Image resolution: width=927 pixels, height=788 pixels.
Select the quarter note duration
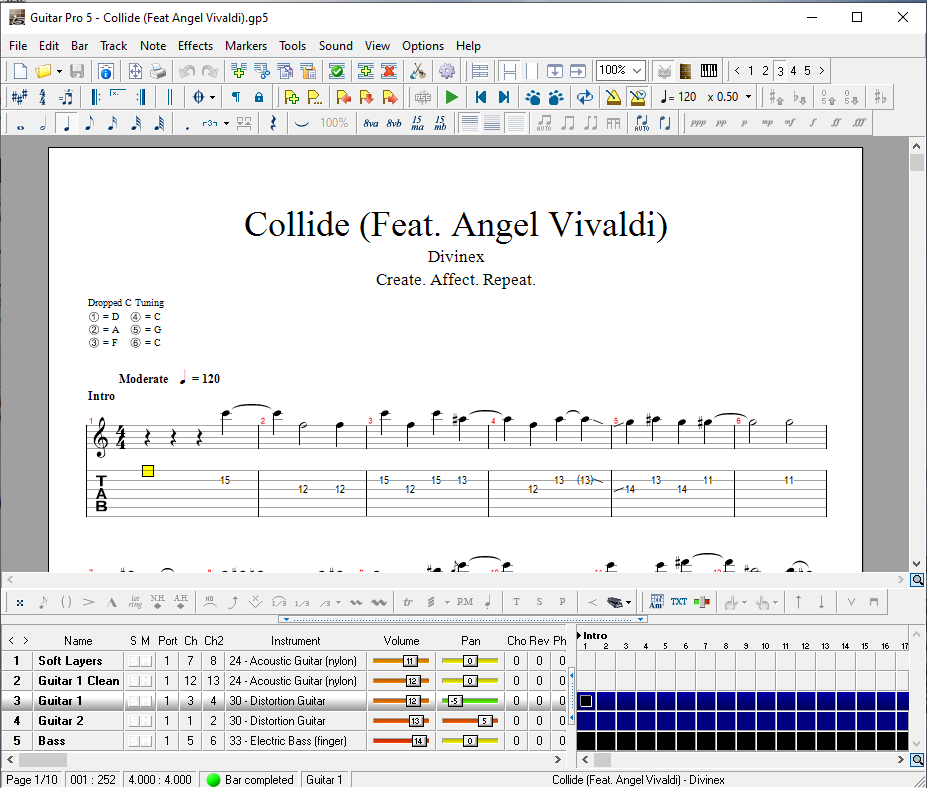coord(65,122)
